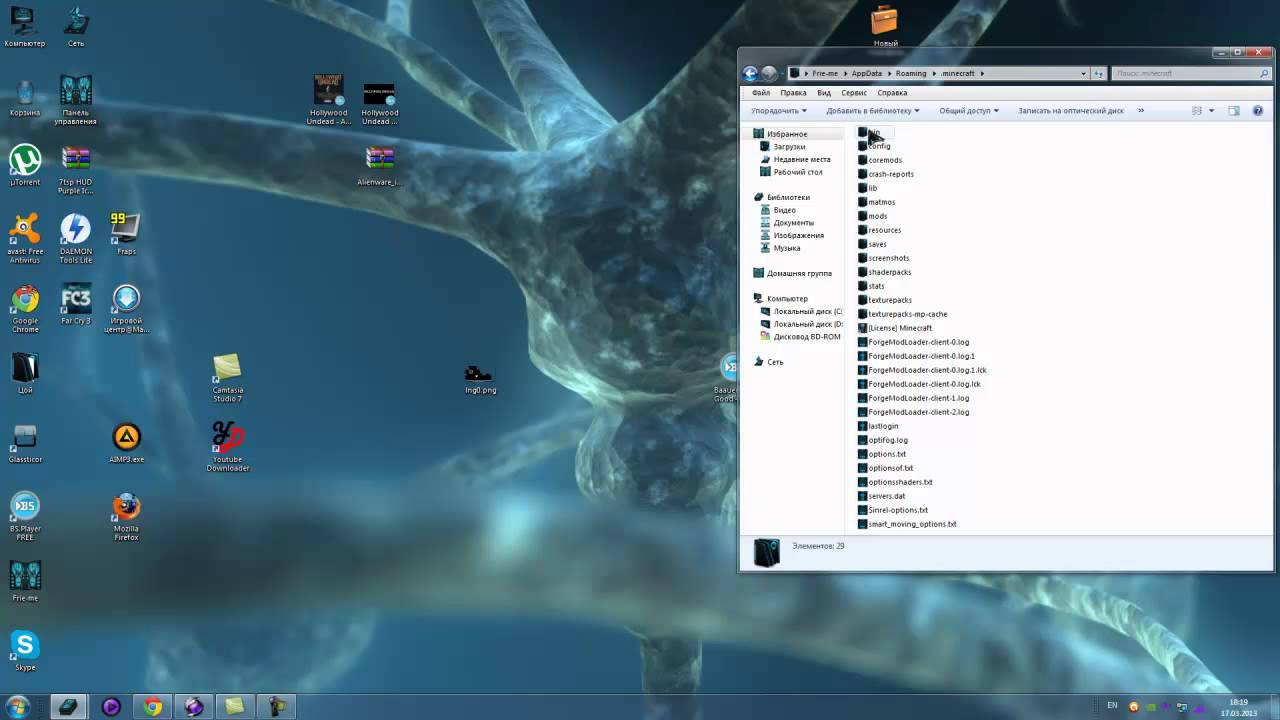Select the Fraps desktop icon
Image resolution: width=1280 pixels, height=720 pixels.
click(125, 234)
